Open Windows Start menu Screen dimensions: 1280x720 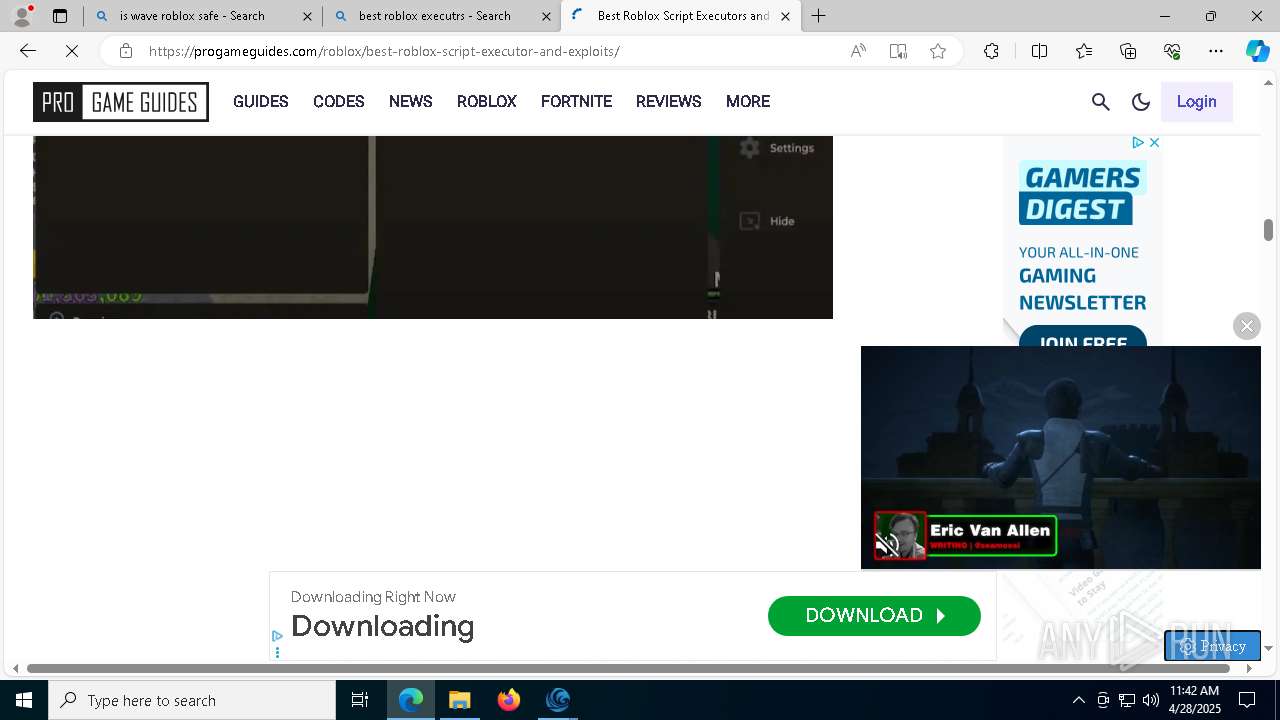(24, 700)
